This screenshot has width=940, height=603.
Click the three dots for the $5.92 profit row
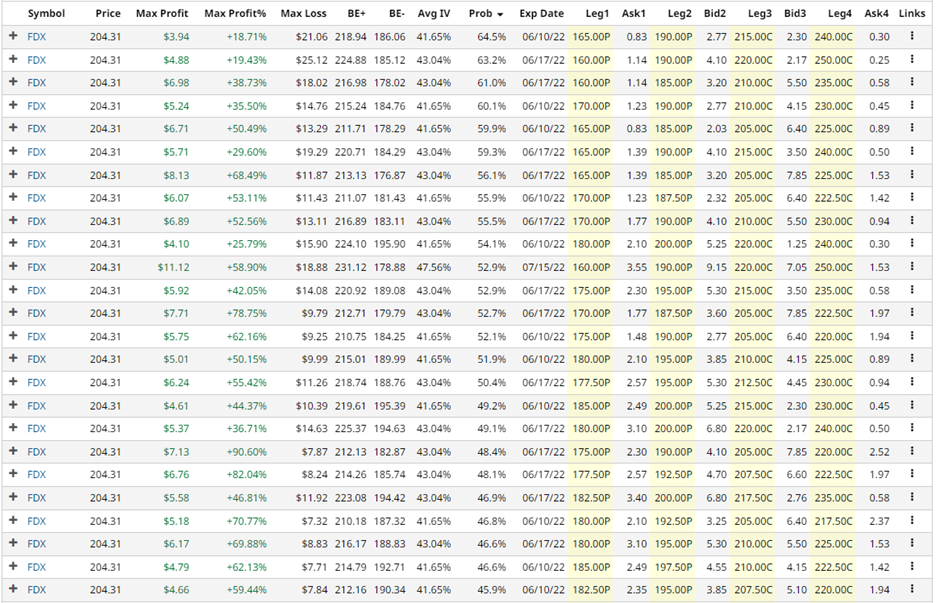[912, 290]
